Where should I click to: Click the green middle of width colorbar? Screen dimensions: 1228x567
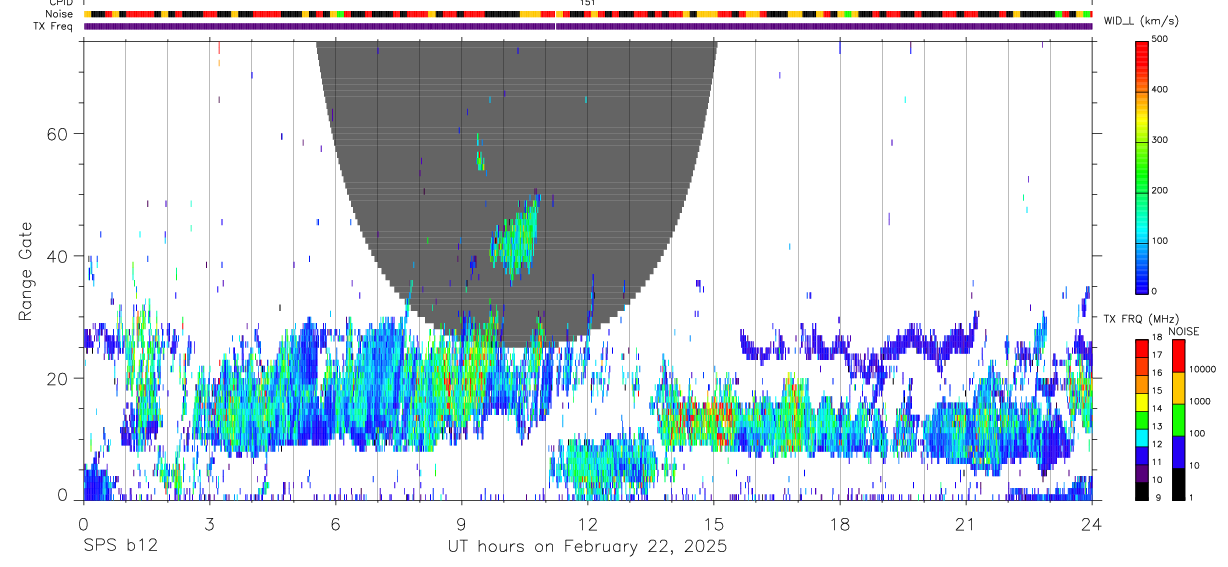tap(1141, 170)
